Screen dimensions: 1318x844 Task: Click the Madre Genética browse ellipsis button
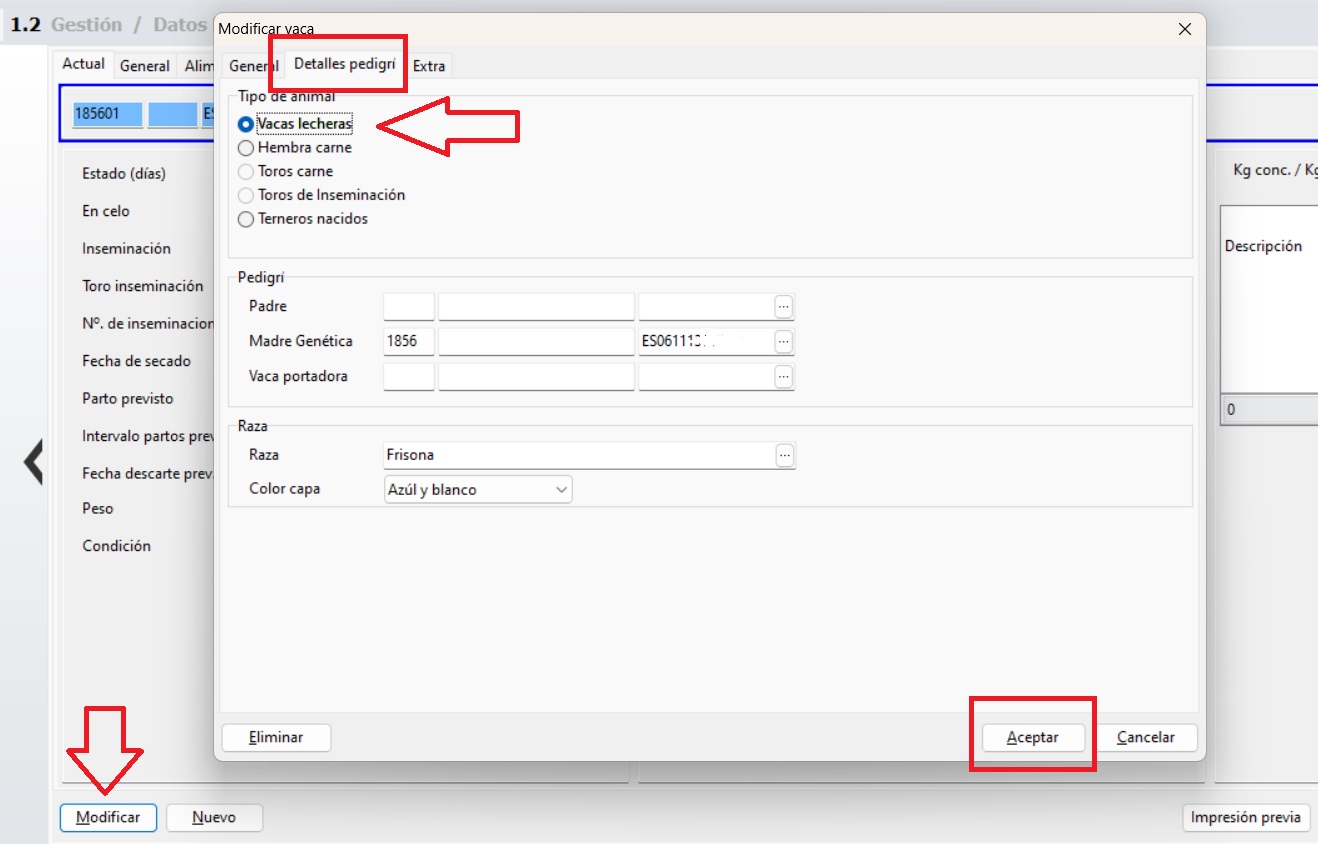coord(784,341)
